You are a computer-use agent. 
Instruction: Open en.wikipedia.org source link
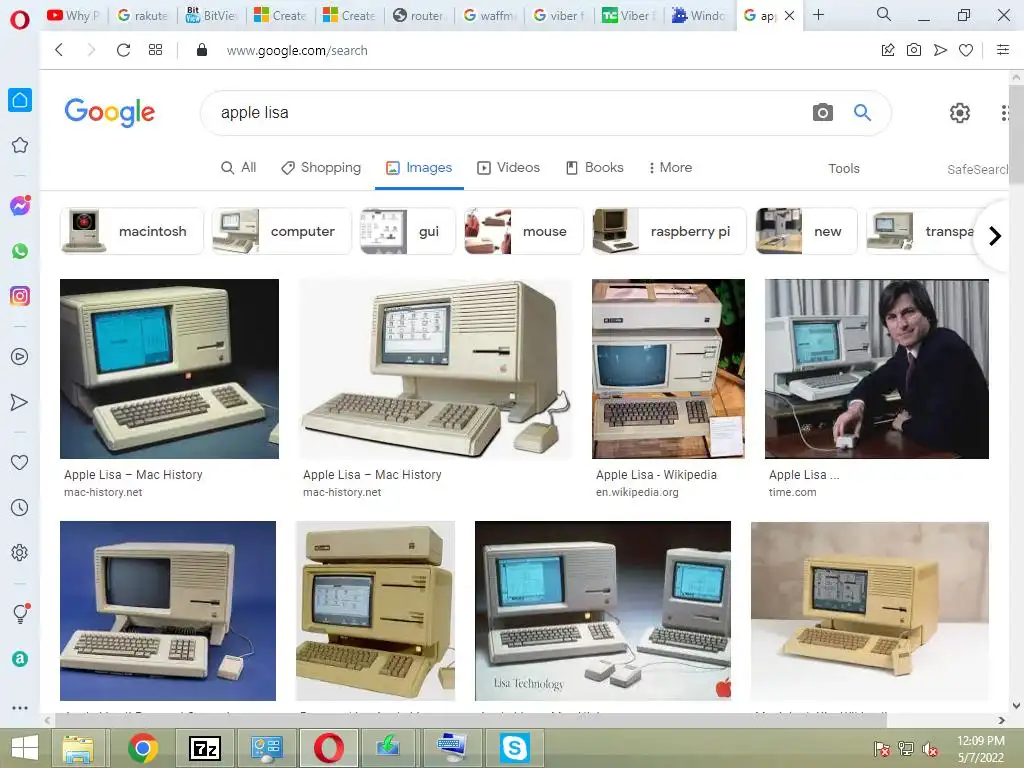tap(637, 492)
